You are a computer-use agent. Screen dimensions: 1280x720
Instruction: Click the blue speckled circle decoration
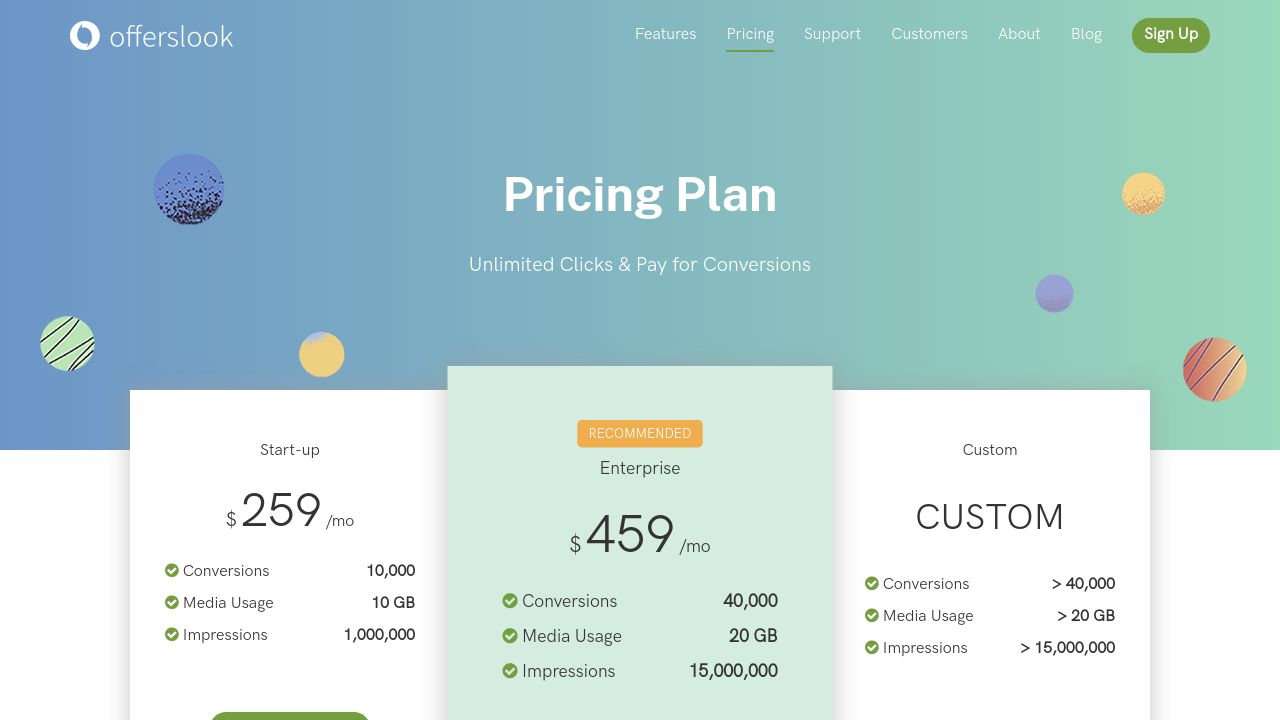click(189, 189)
